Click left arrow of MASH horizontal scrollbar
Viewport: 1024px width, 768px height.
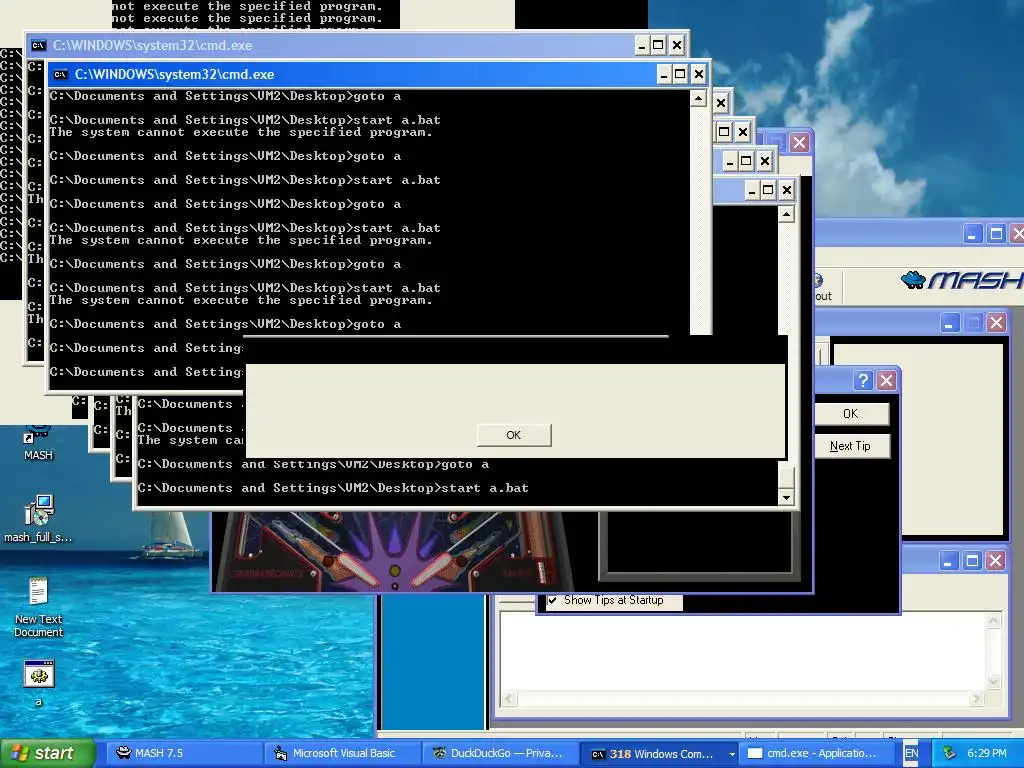coord(509,699)
